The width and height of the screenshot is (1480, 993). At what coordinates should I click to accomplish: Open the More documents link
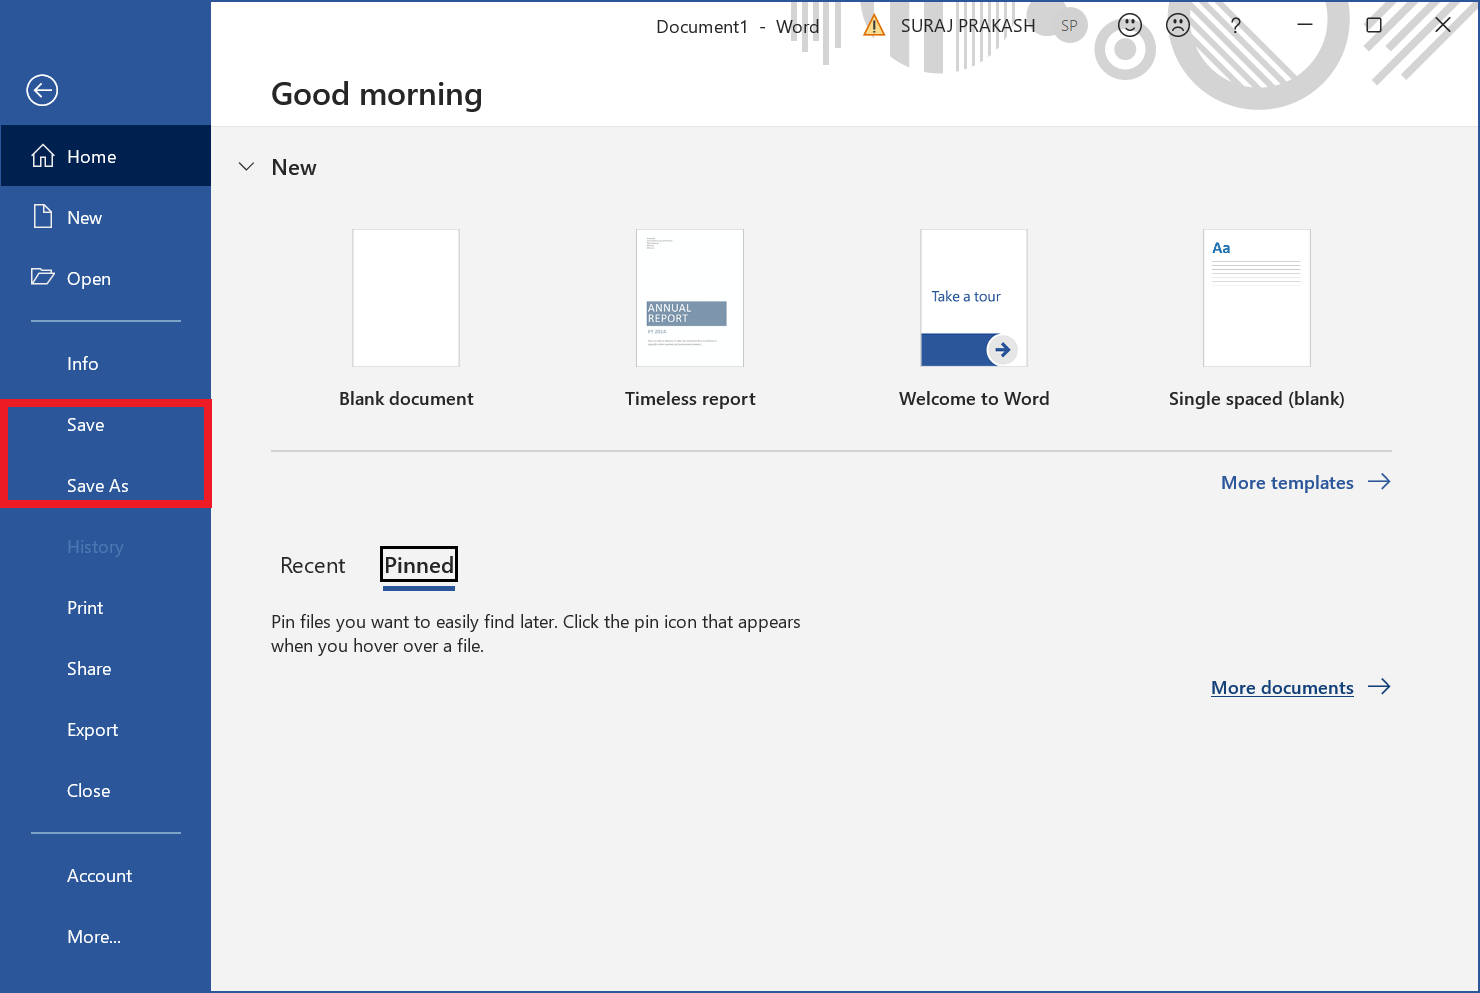coord(1282,688)
